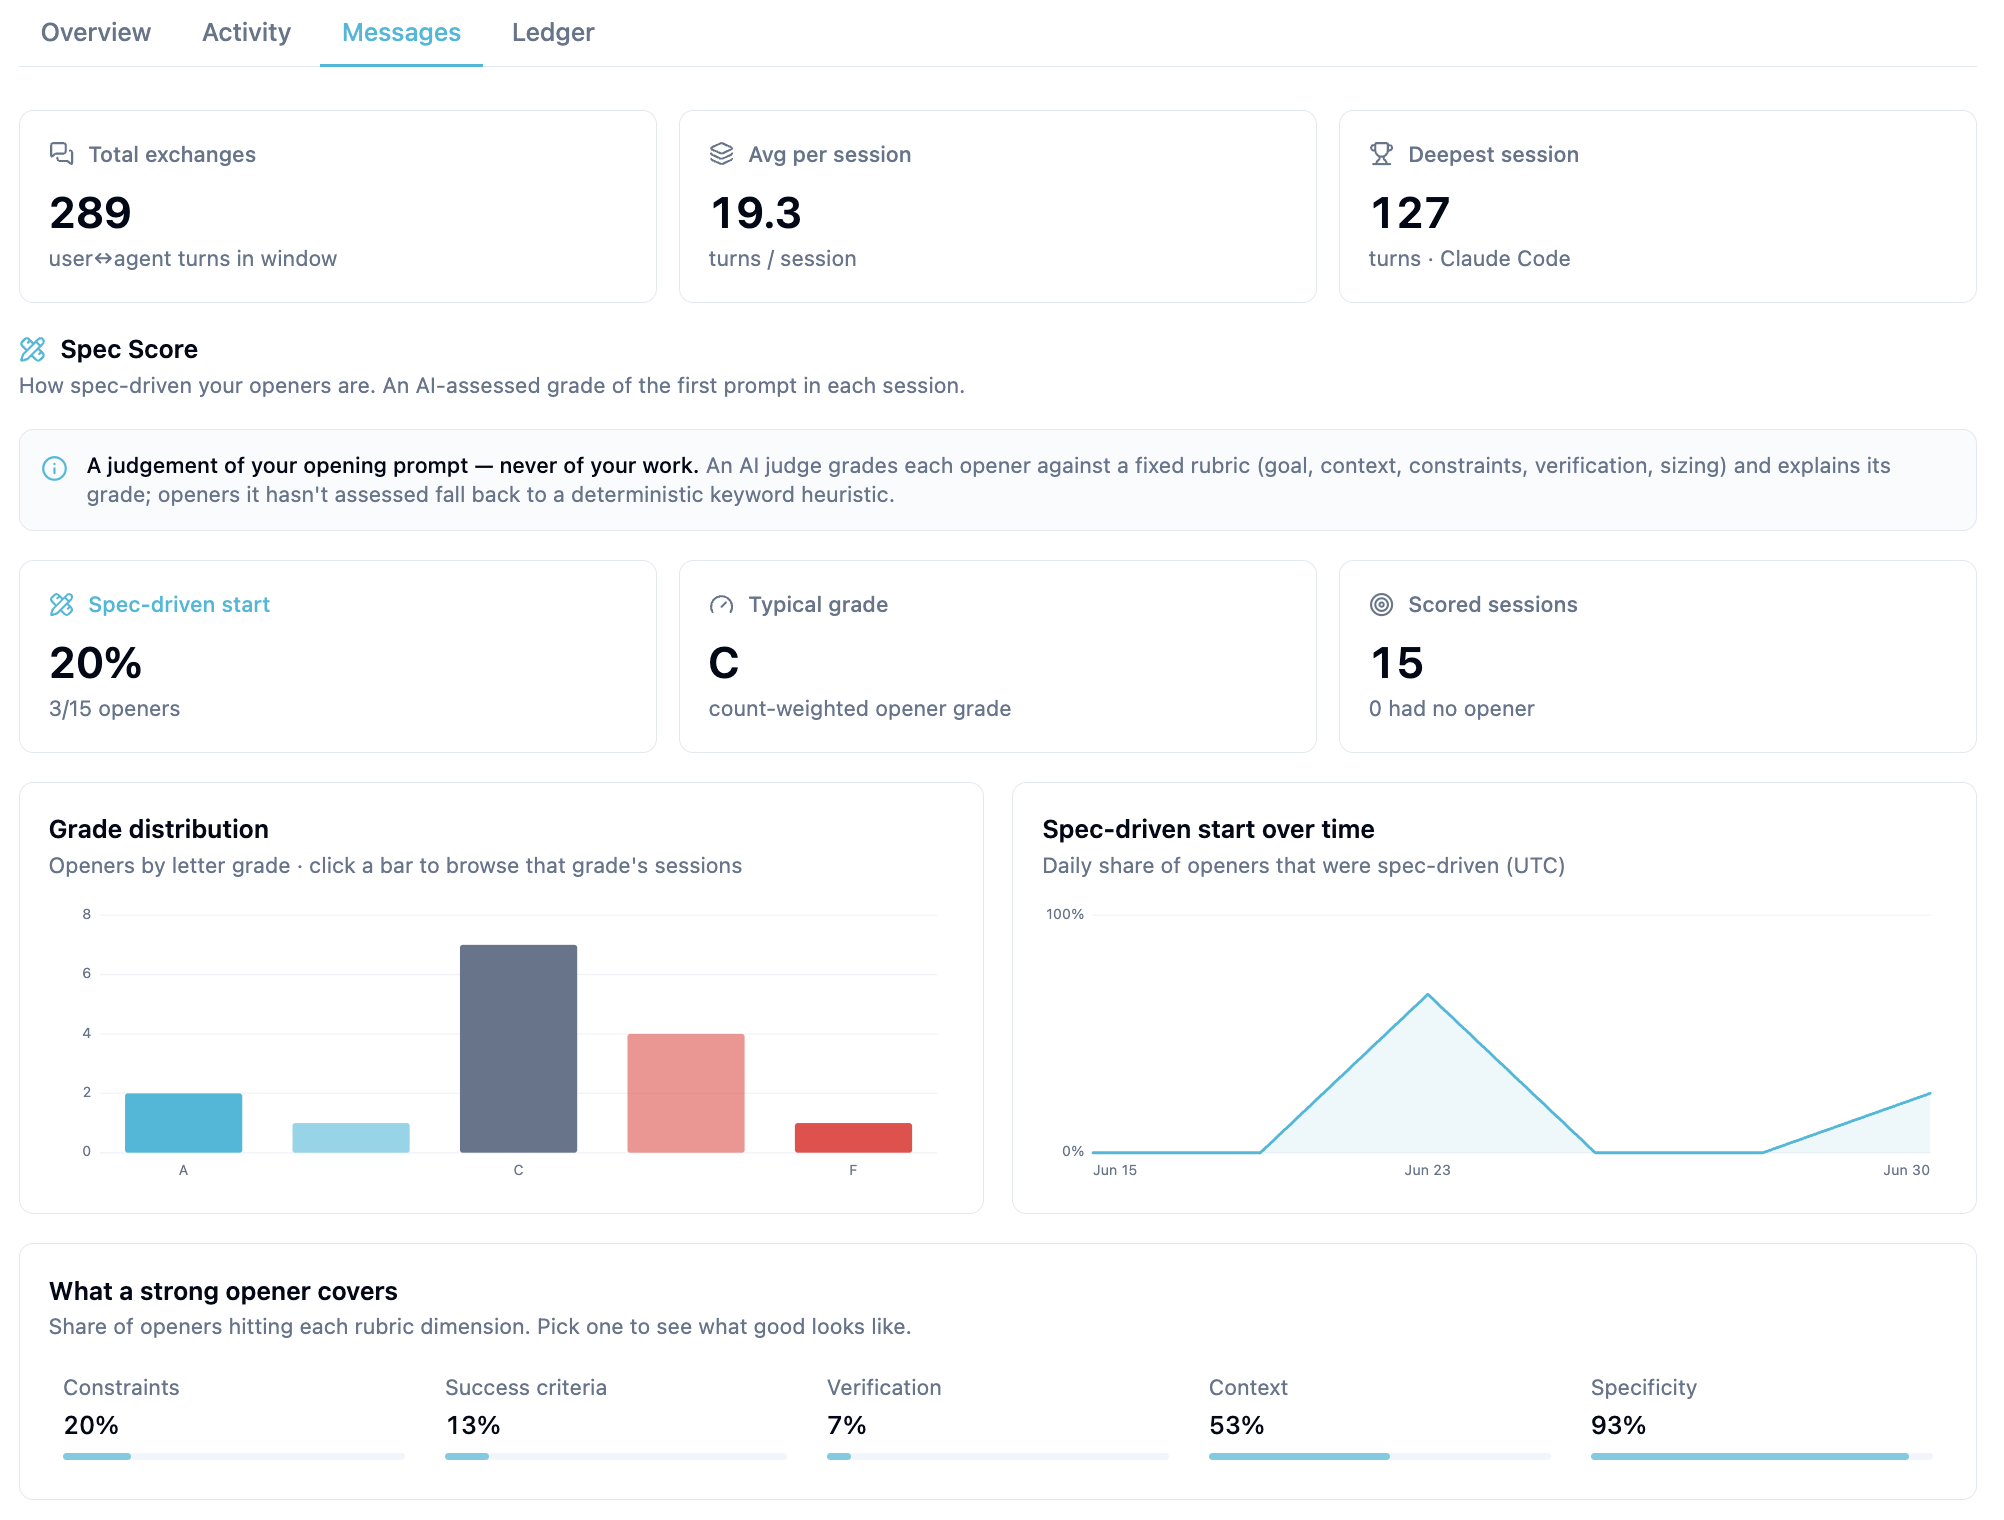The width and height of the screenshot is (2004, 1520).
Task: Switch to the Activity tab
Action: click(x=246, y=33)
